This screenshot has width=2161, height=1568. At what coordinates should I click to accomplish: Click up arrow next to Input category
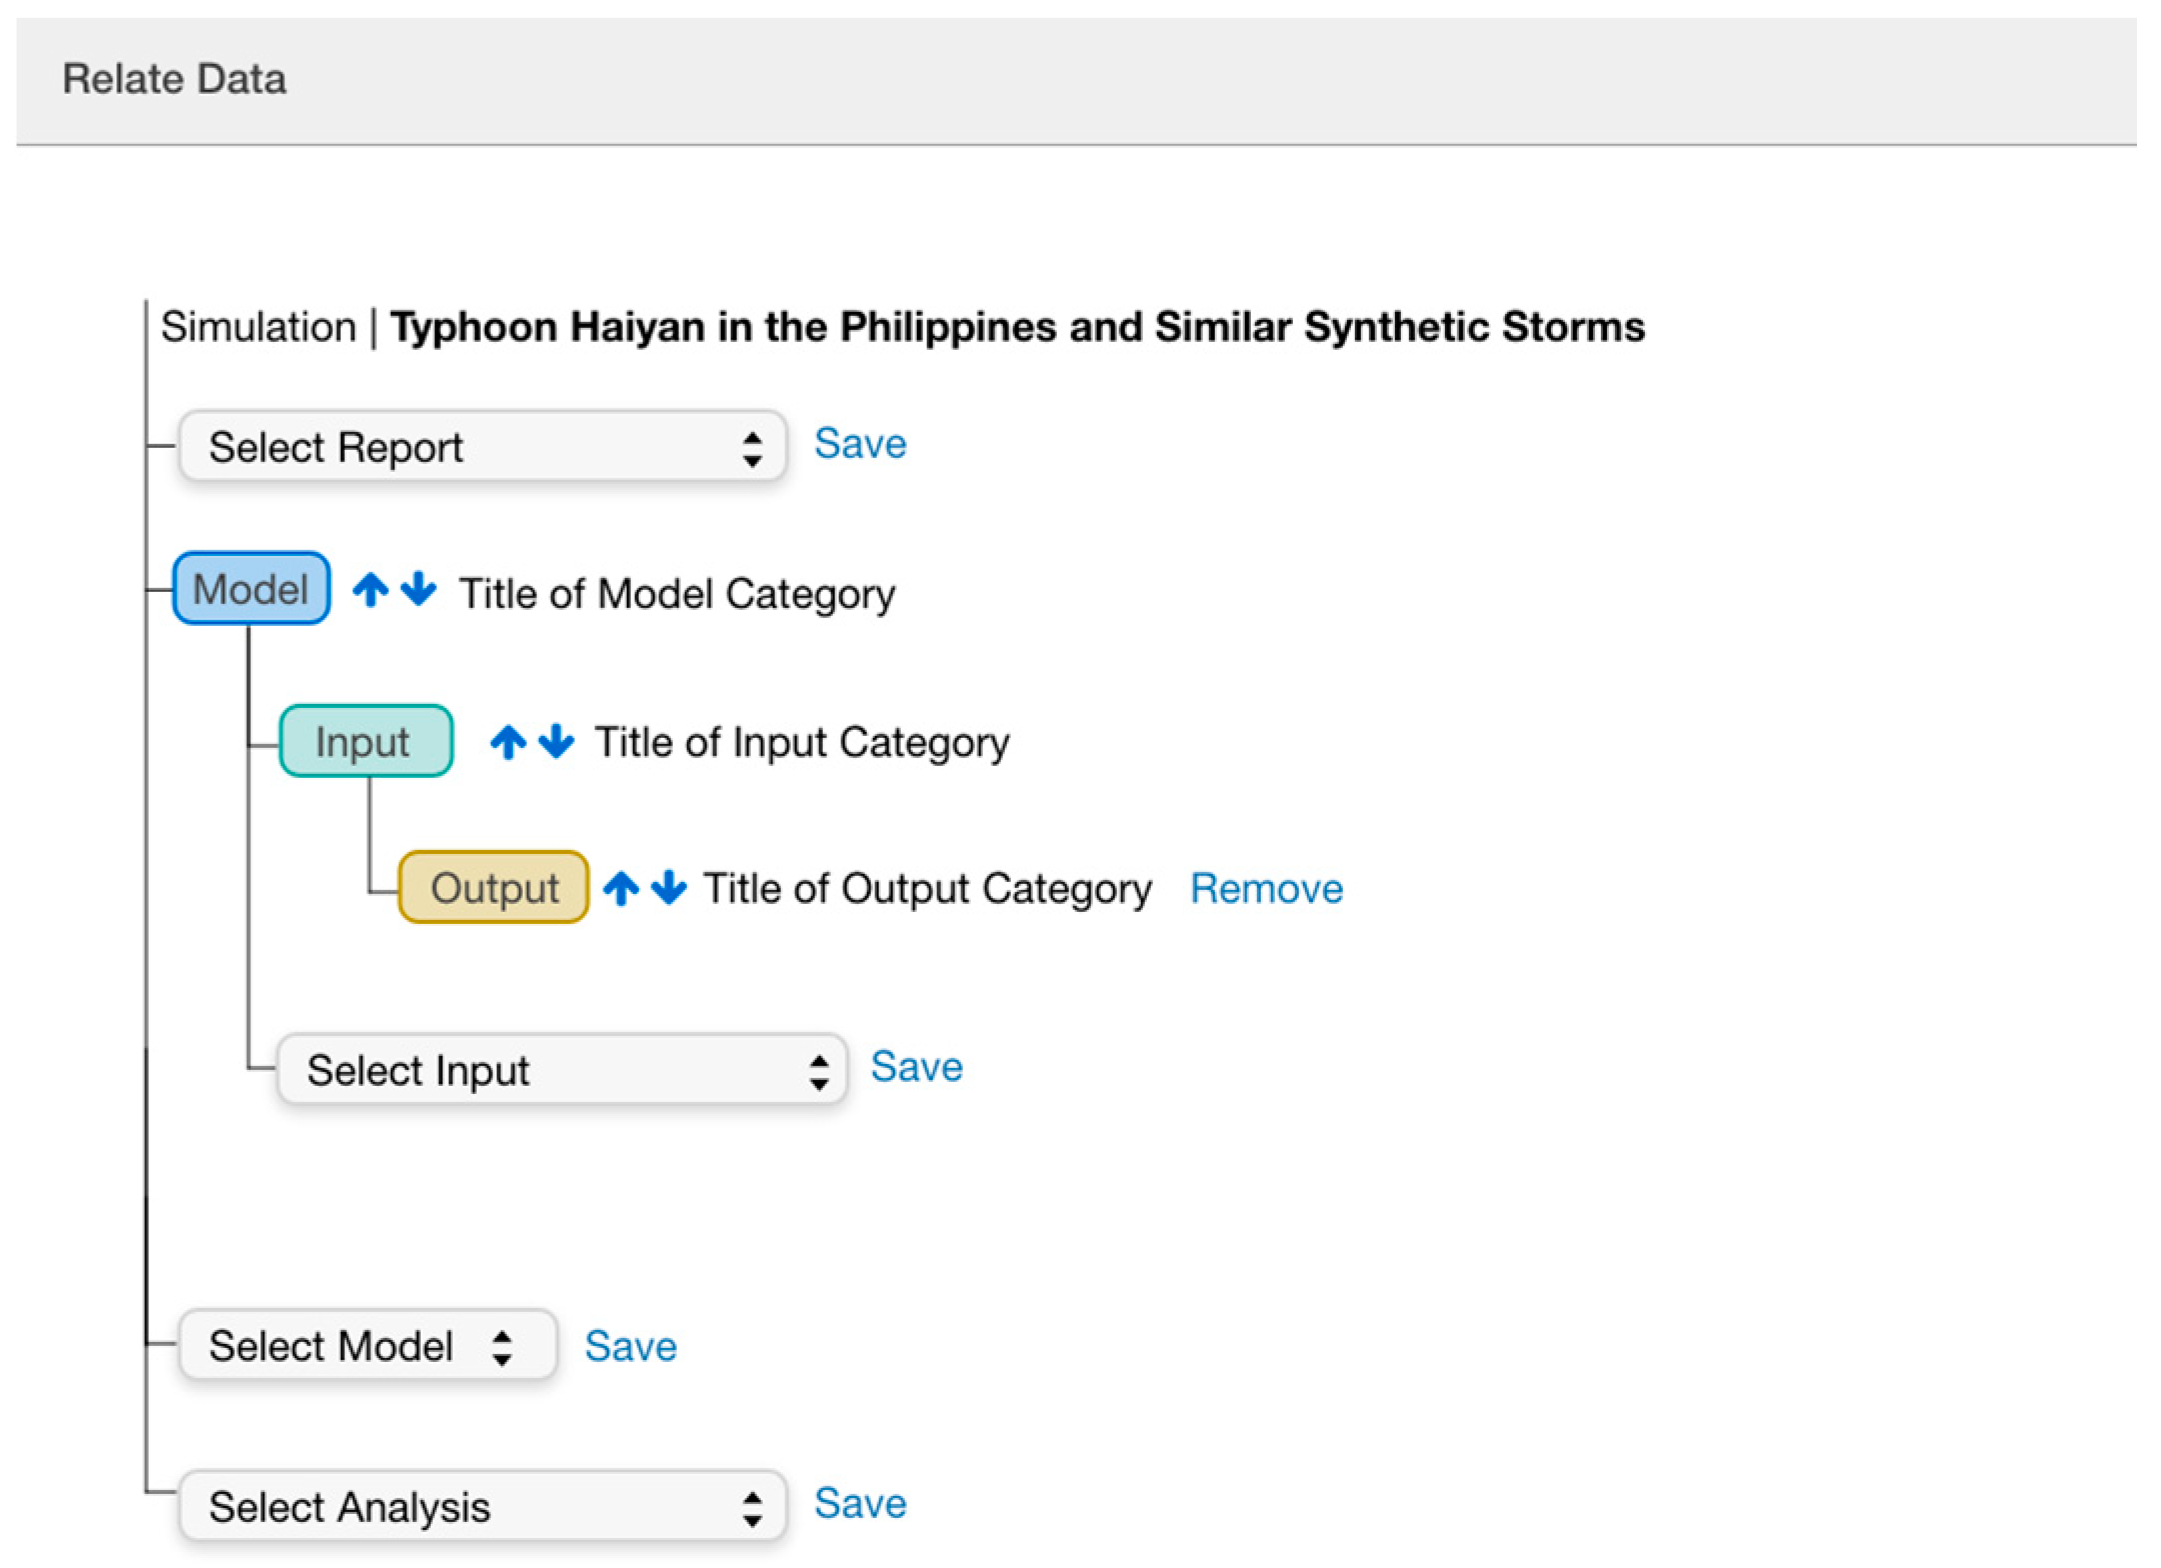pos(508,742)
